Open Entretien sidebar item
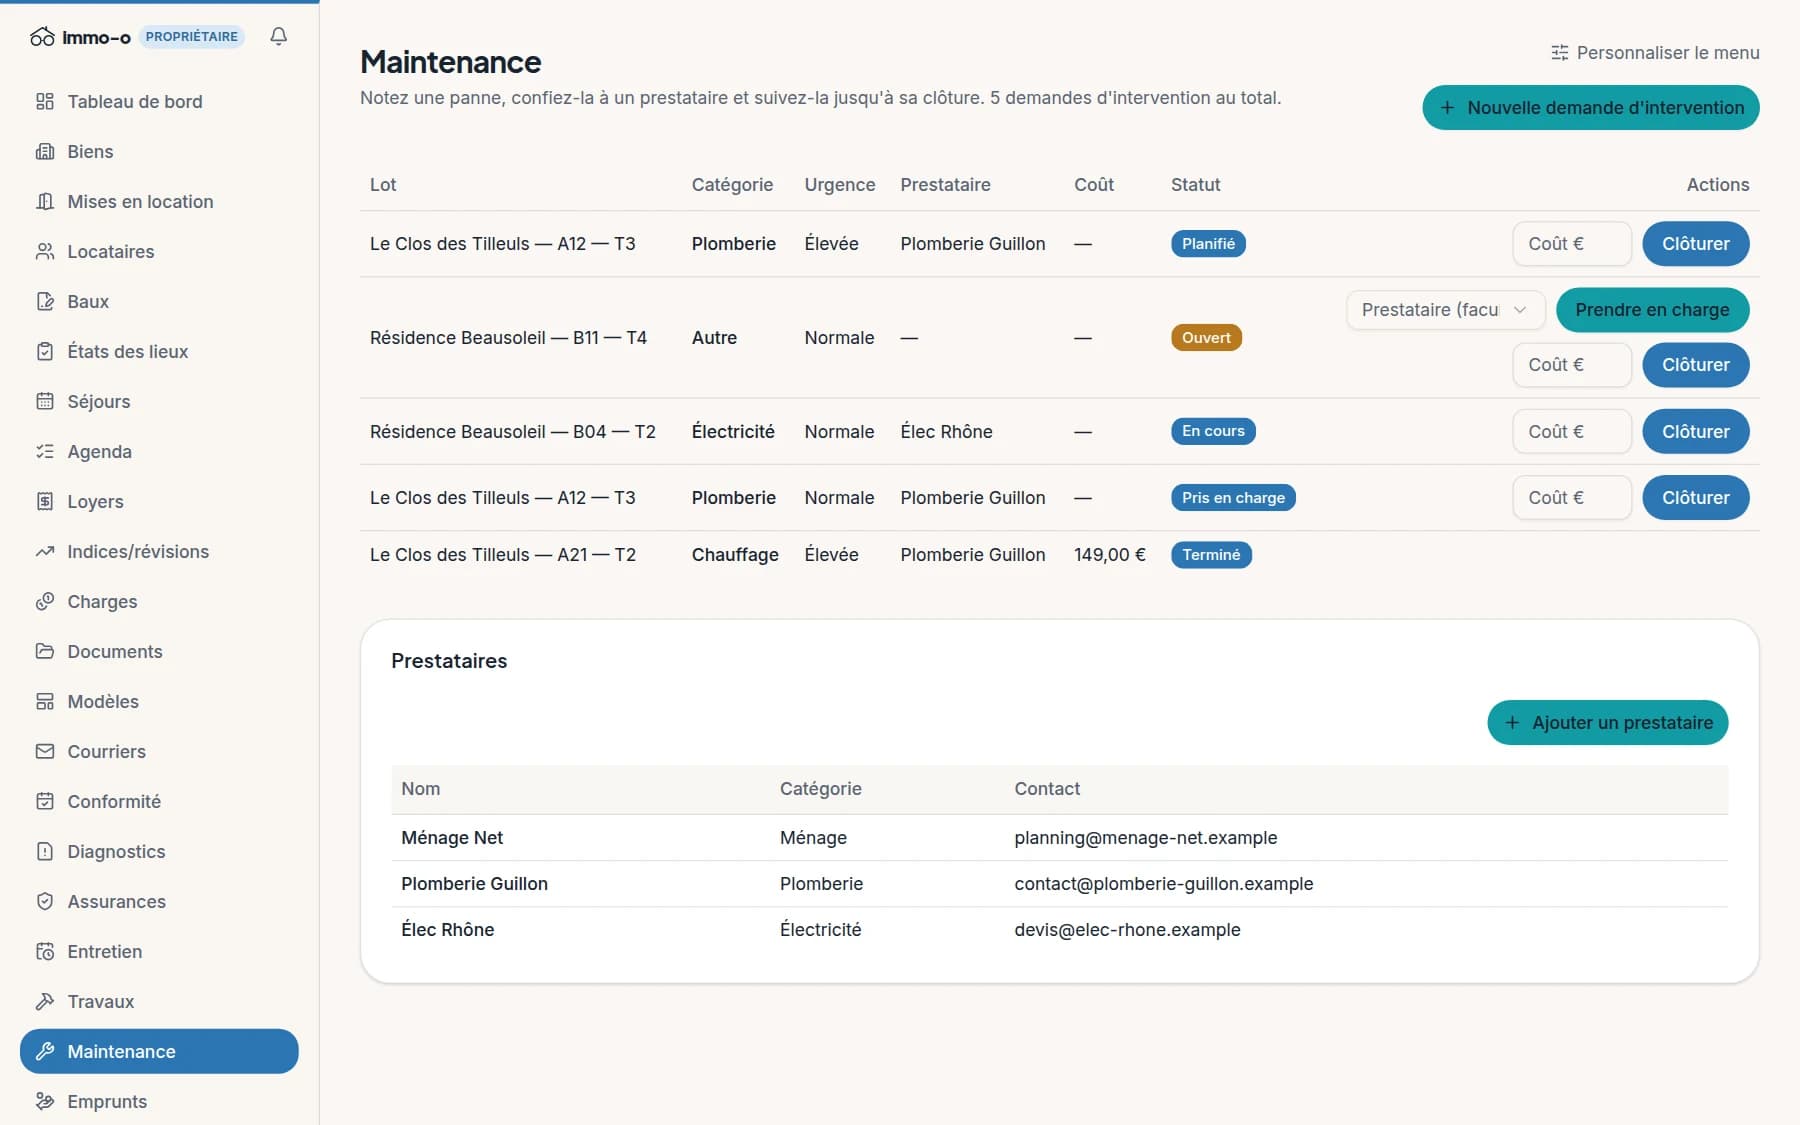Screen dimensions: 1800x1125 [159, 951]
